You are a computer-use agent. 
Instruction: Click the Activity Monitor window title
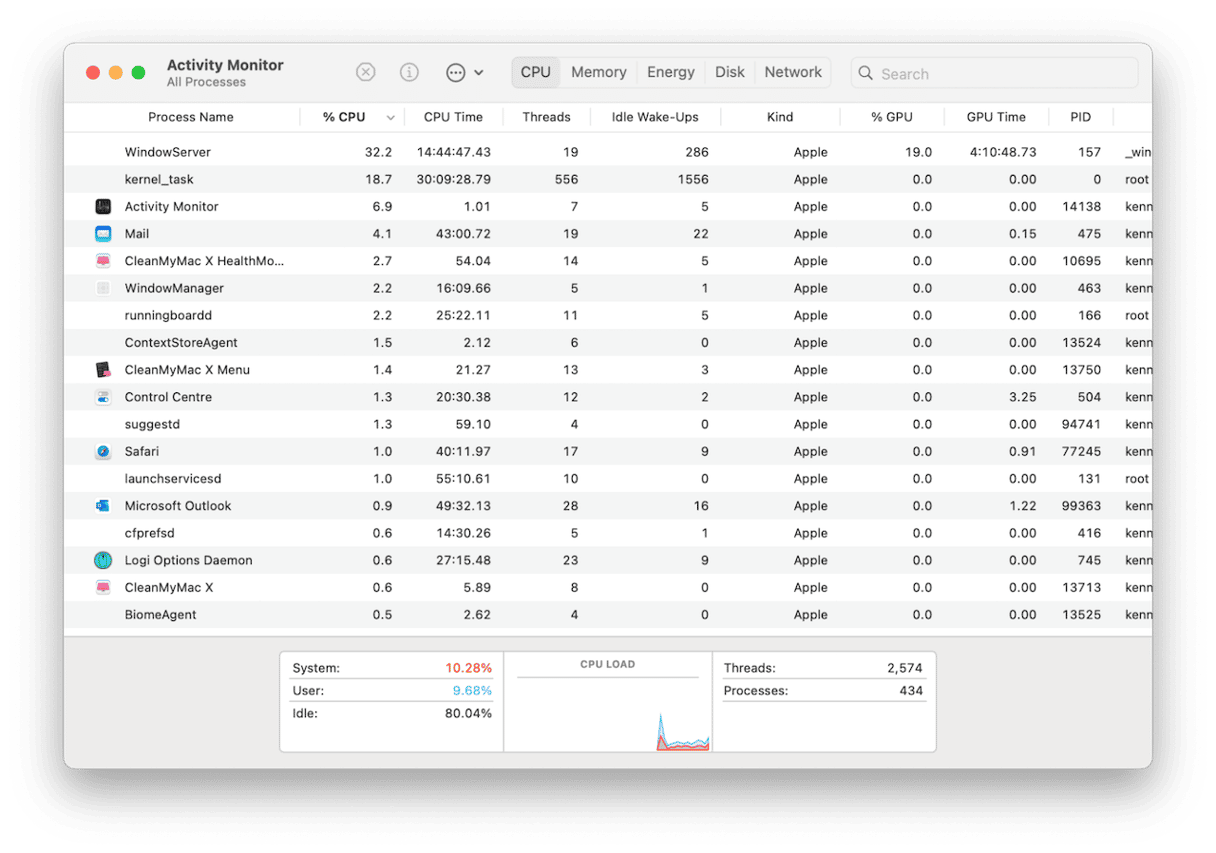point(225,65)
